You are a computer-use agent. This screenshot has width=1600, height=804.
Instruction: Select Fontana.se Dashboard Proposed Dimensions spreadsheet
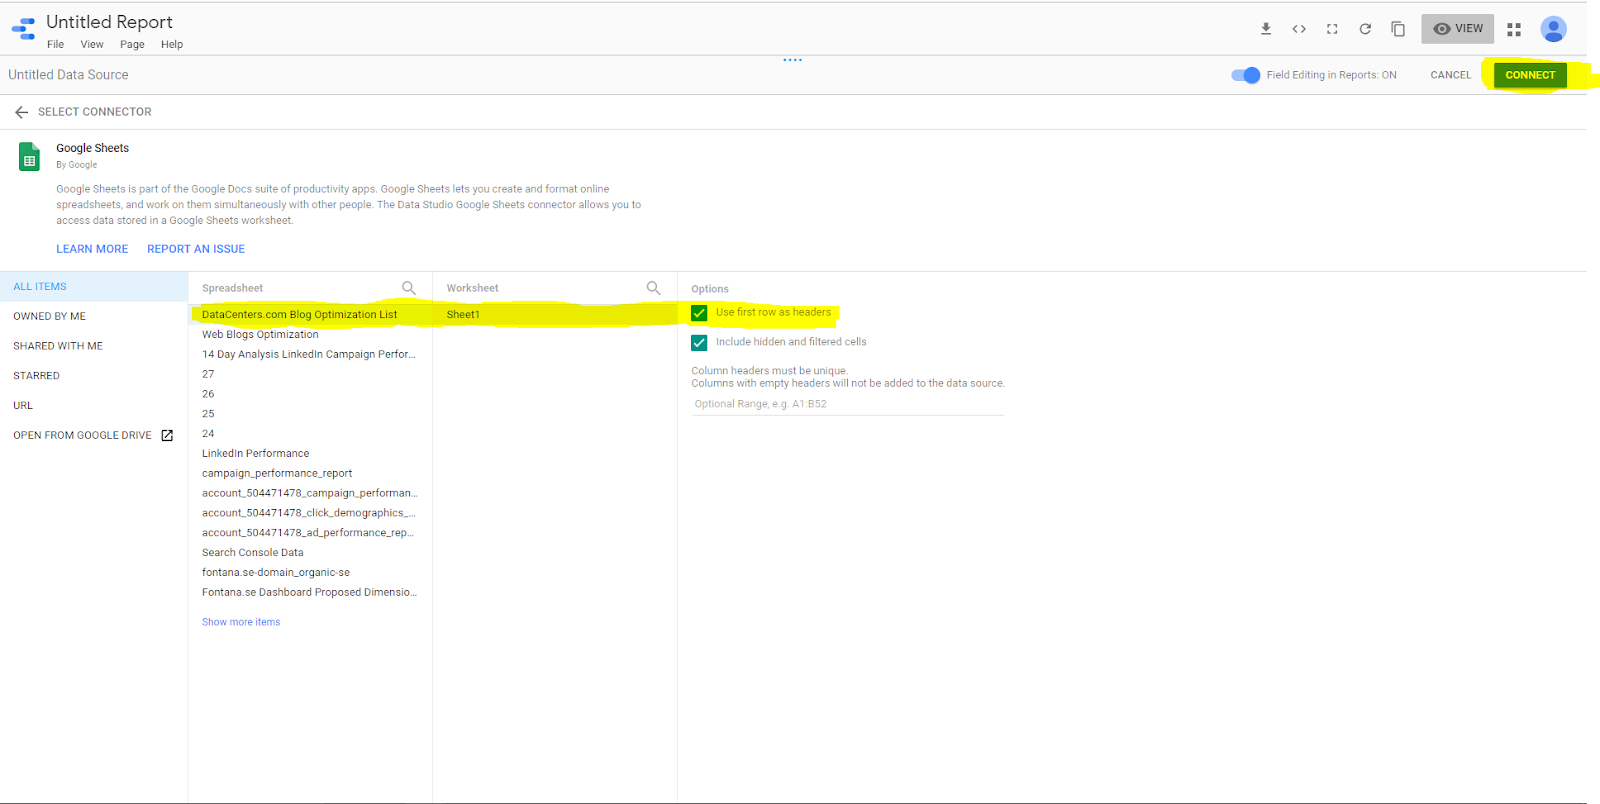click(x=310, y=592)
